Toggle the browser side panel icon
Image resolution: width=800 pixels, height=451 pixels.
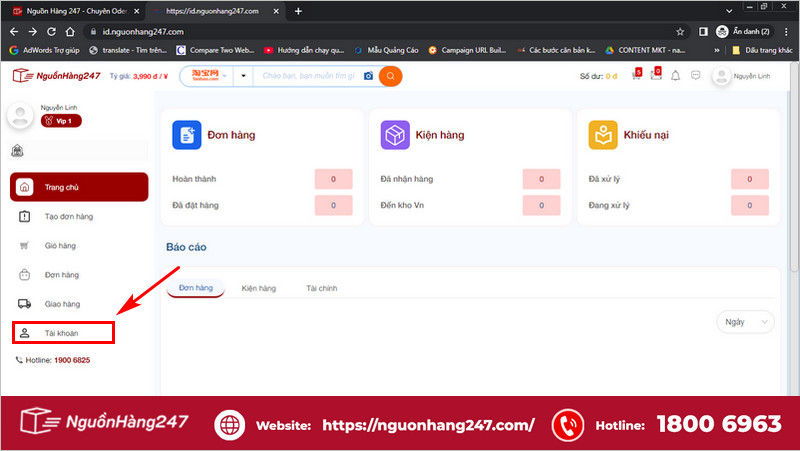(703, 32)
